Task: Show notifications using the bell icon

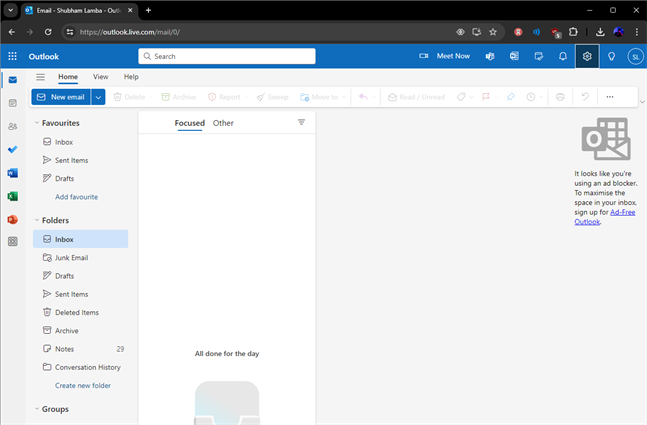Action: [x=562, y=56]
